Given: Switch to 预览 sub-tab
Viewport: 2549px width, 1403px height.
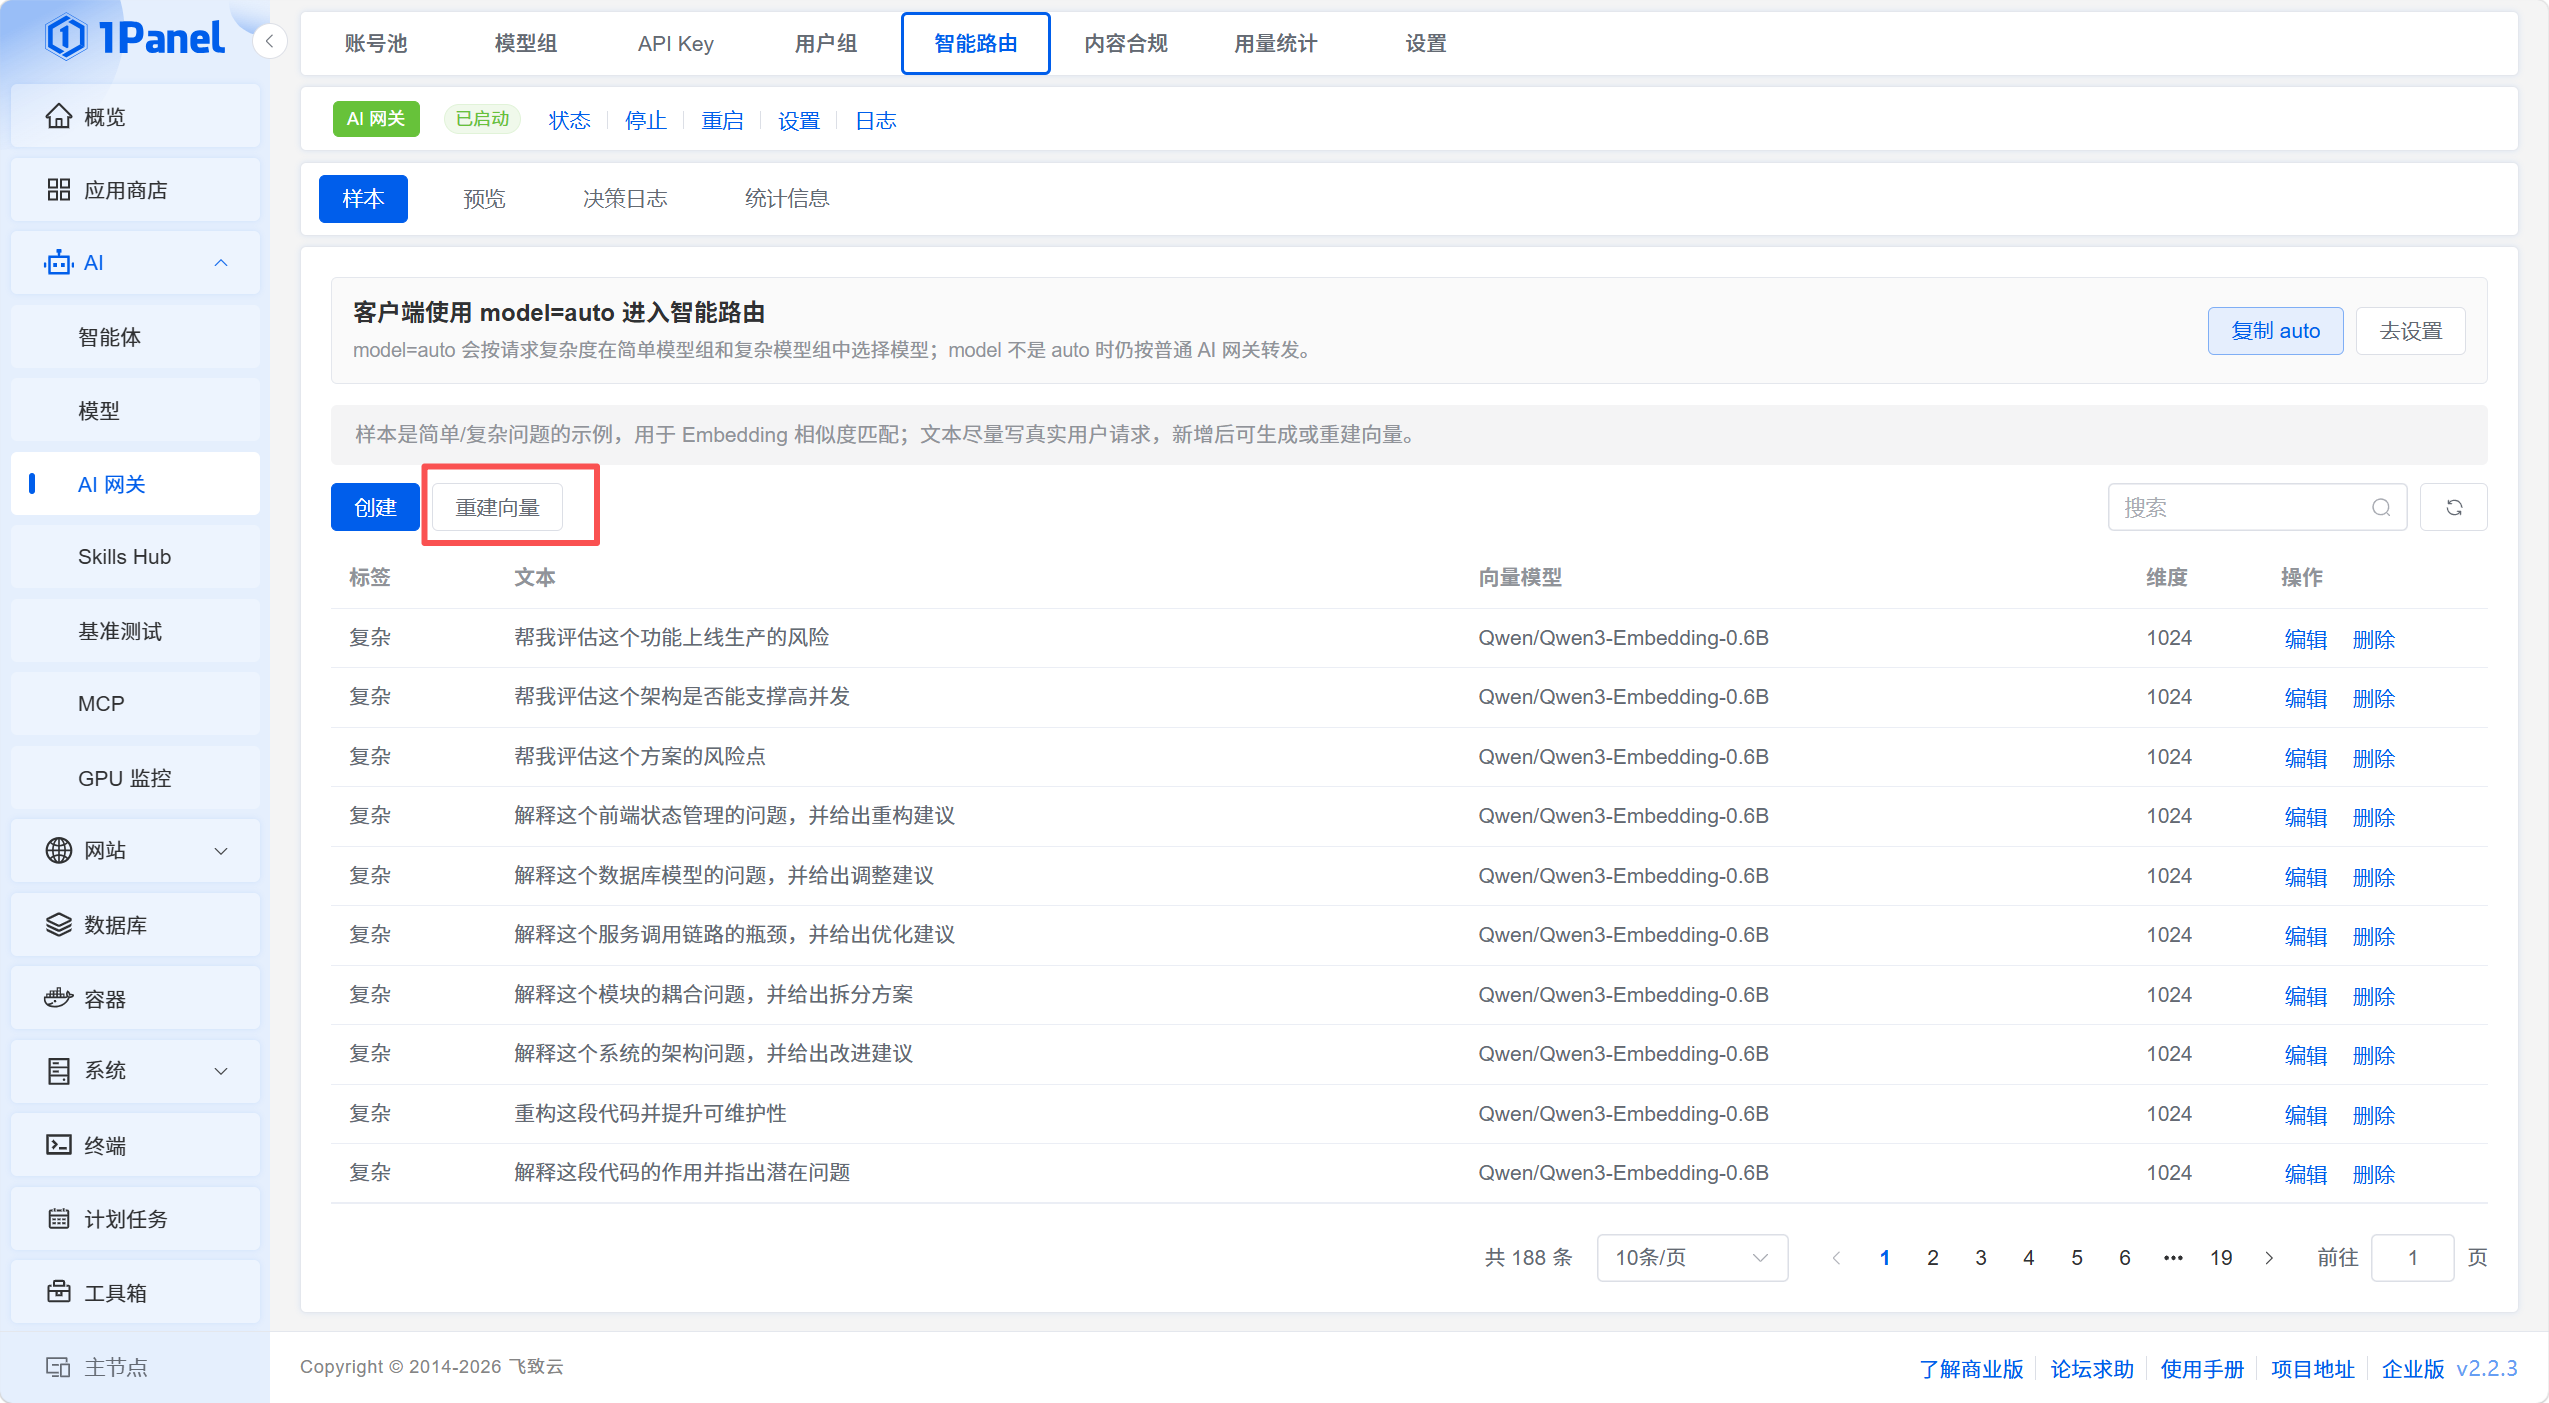Looking at the screenshot, I should pos(485,199).
